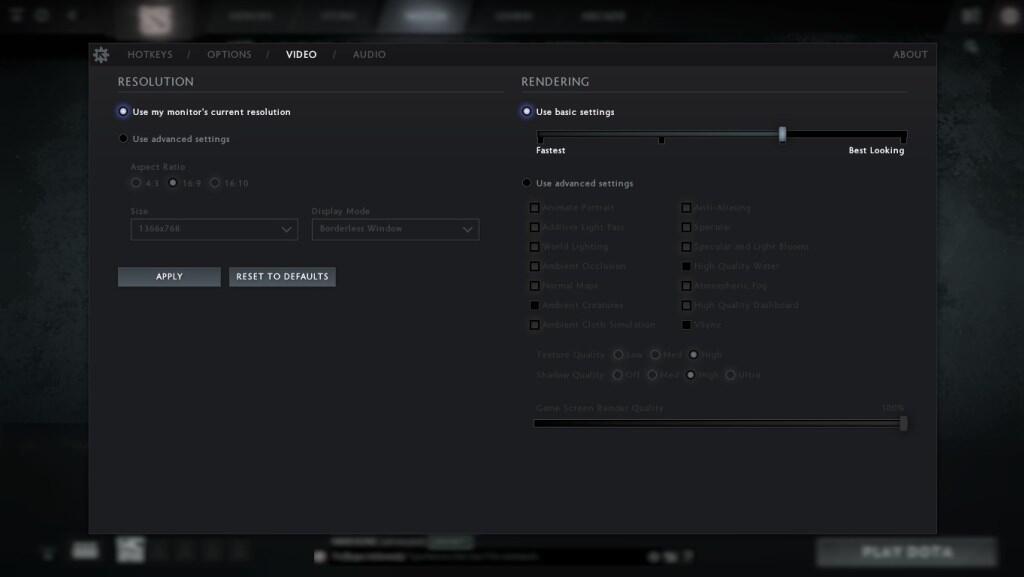Open the Size resolution dropdown
The width and height of the screenshot is (1024, 577).
(214, 229)
